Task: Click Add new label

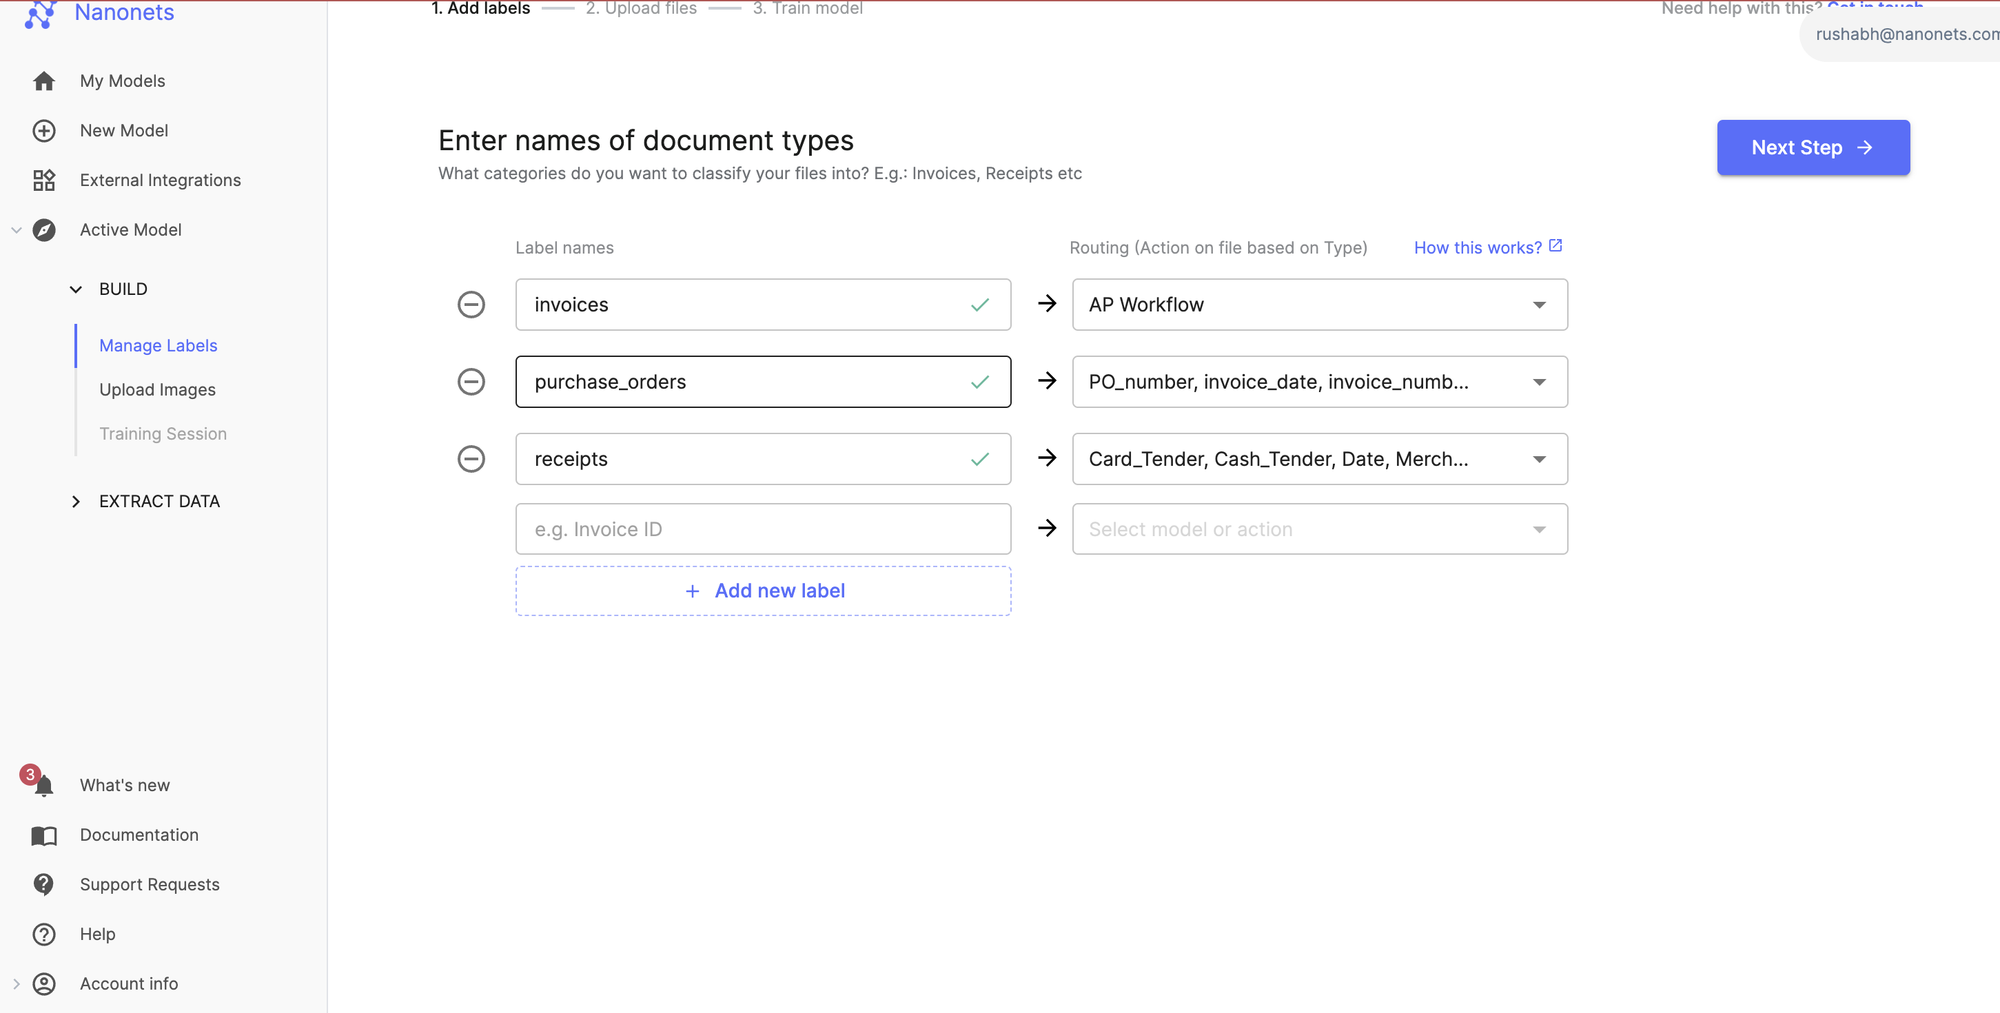Action: point(763,590)
